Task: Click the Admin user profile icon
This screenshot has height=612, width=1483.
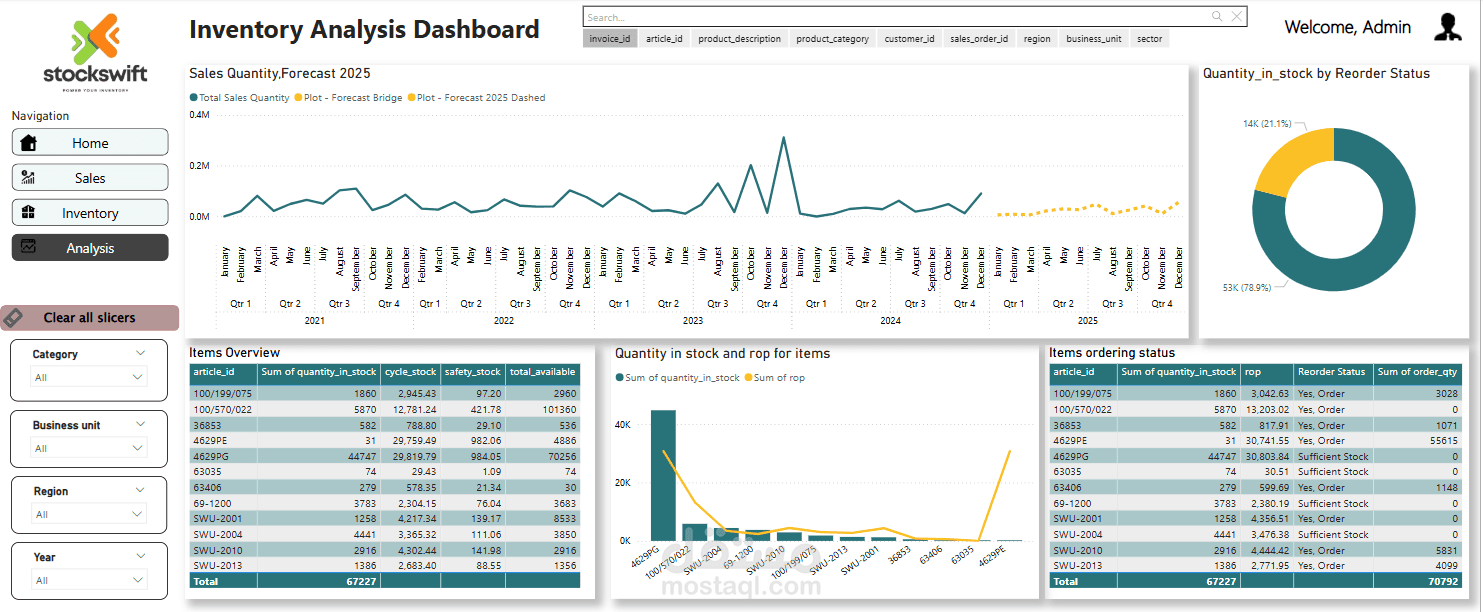Action: coord(1448,27)
